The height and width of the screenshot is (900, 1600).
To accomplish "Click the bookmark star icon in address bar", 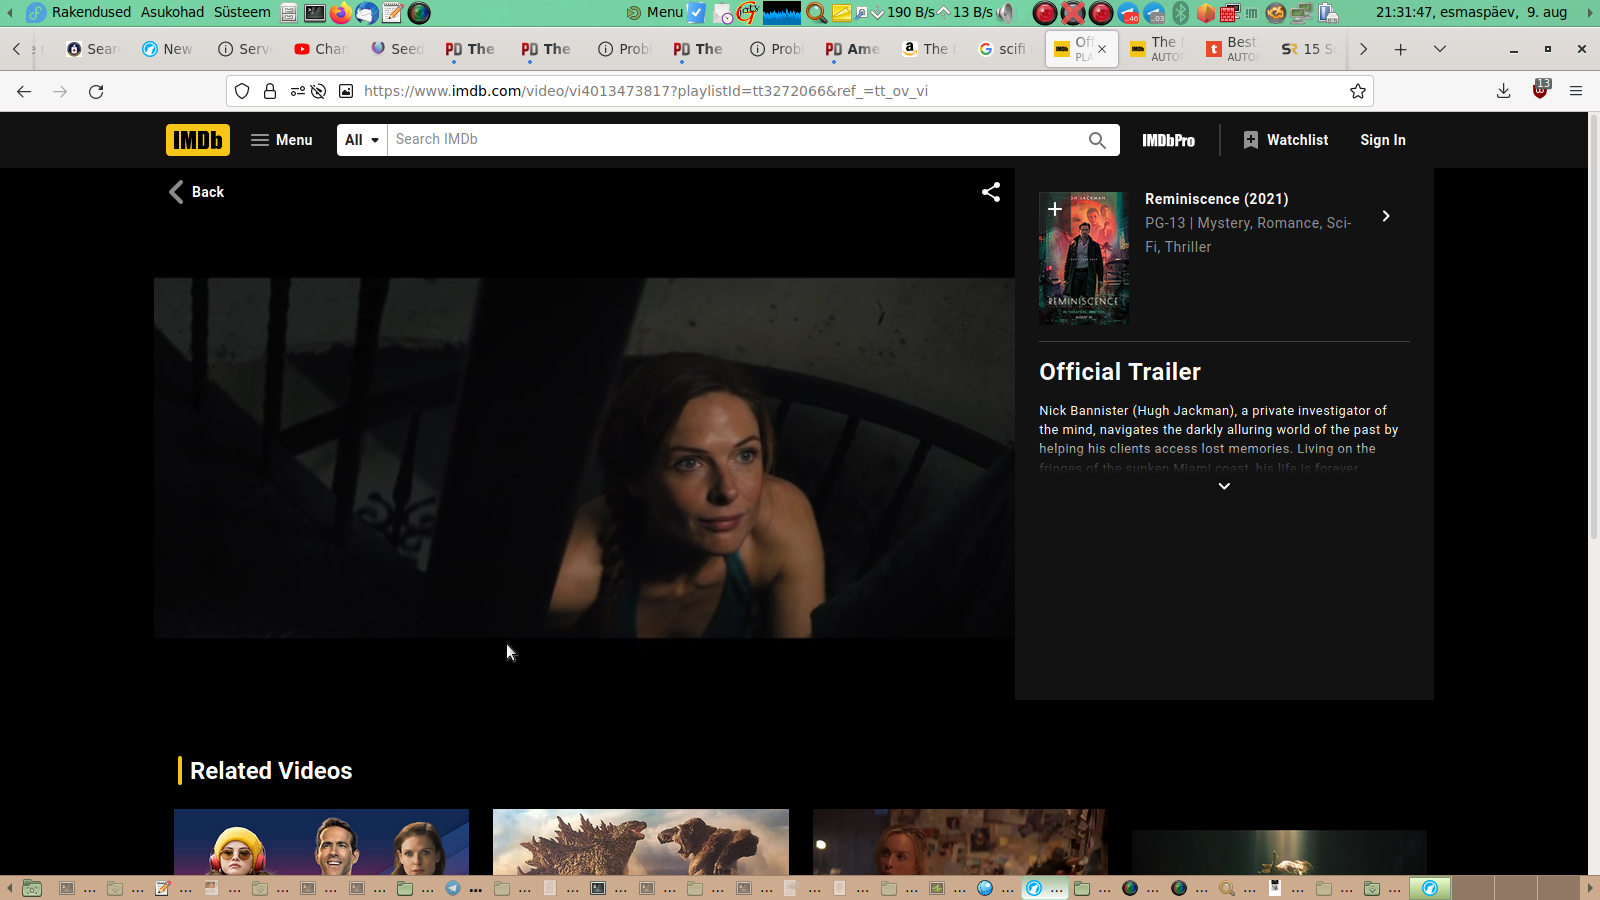I will [x=1357, y=91].
